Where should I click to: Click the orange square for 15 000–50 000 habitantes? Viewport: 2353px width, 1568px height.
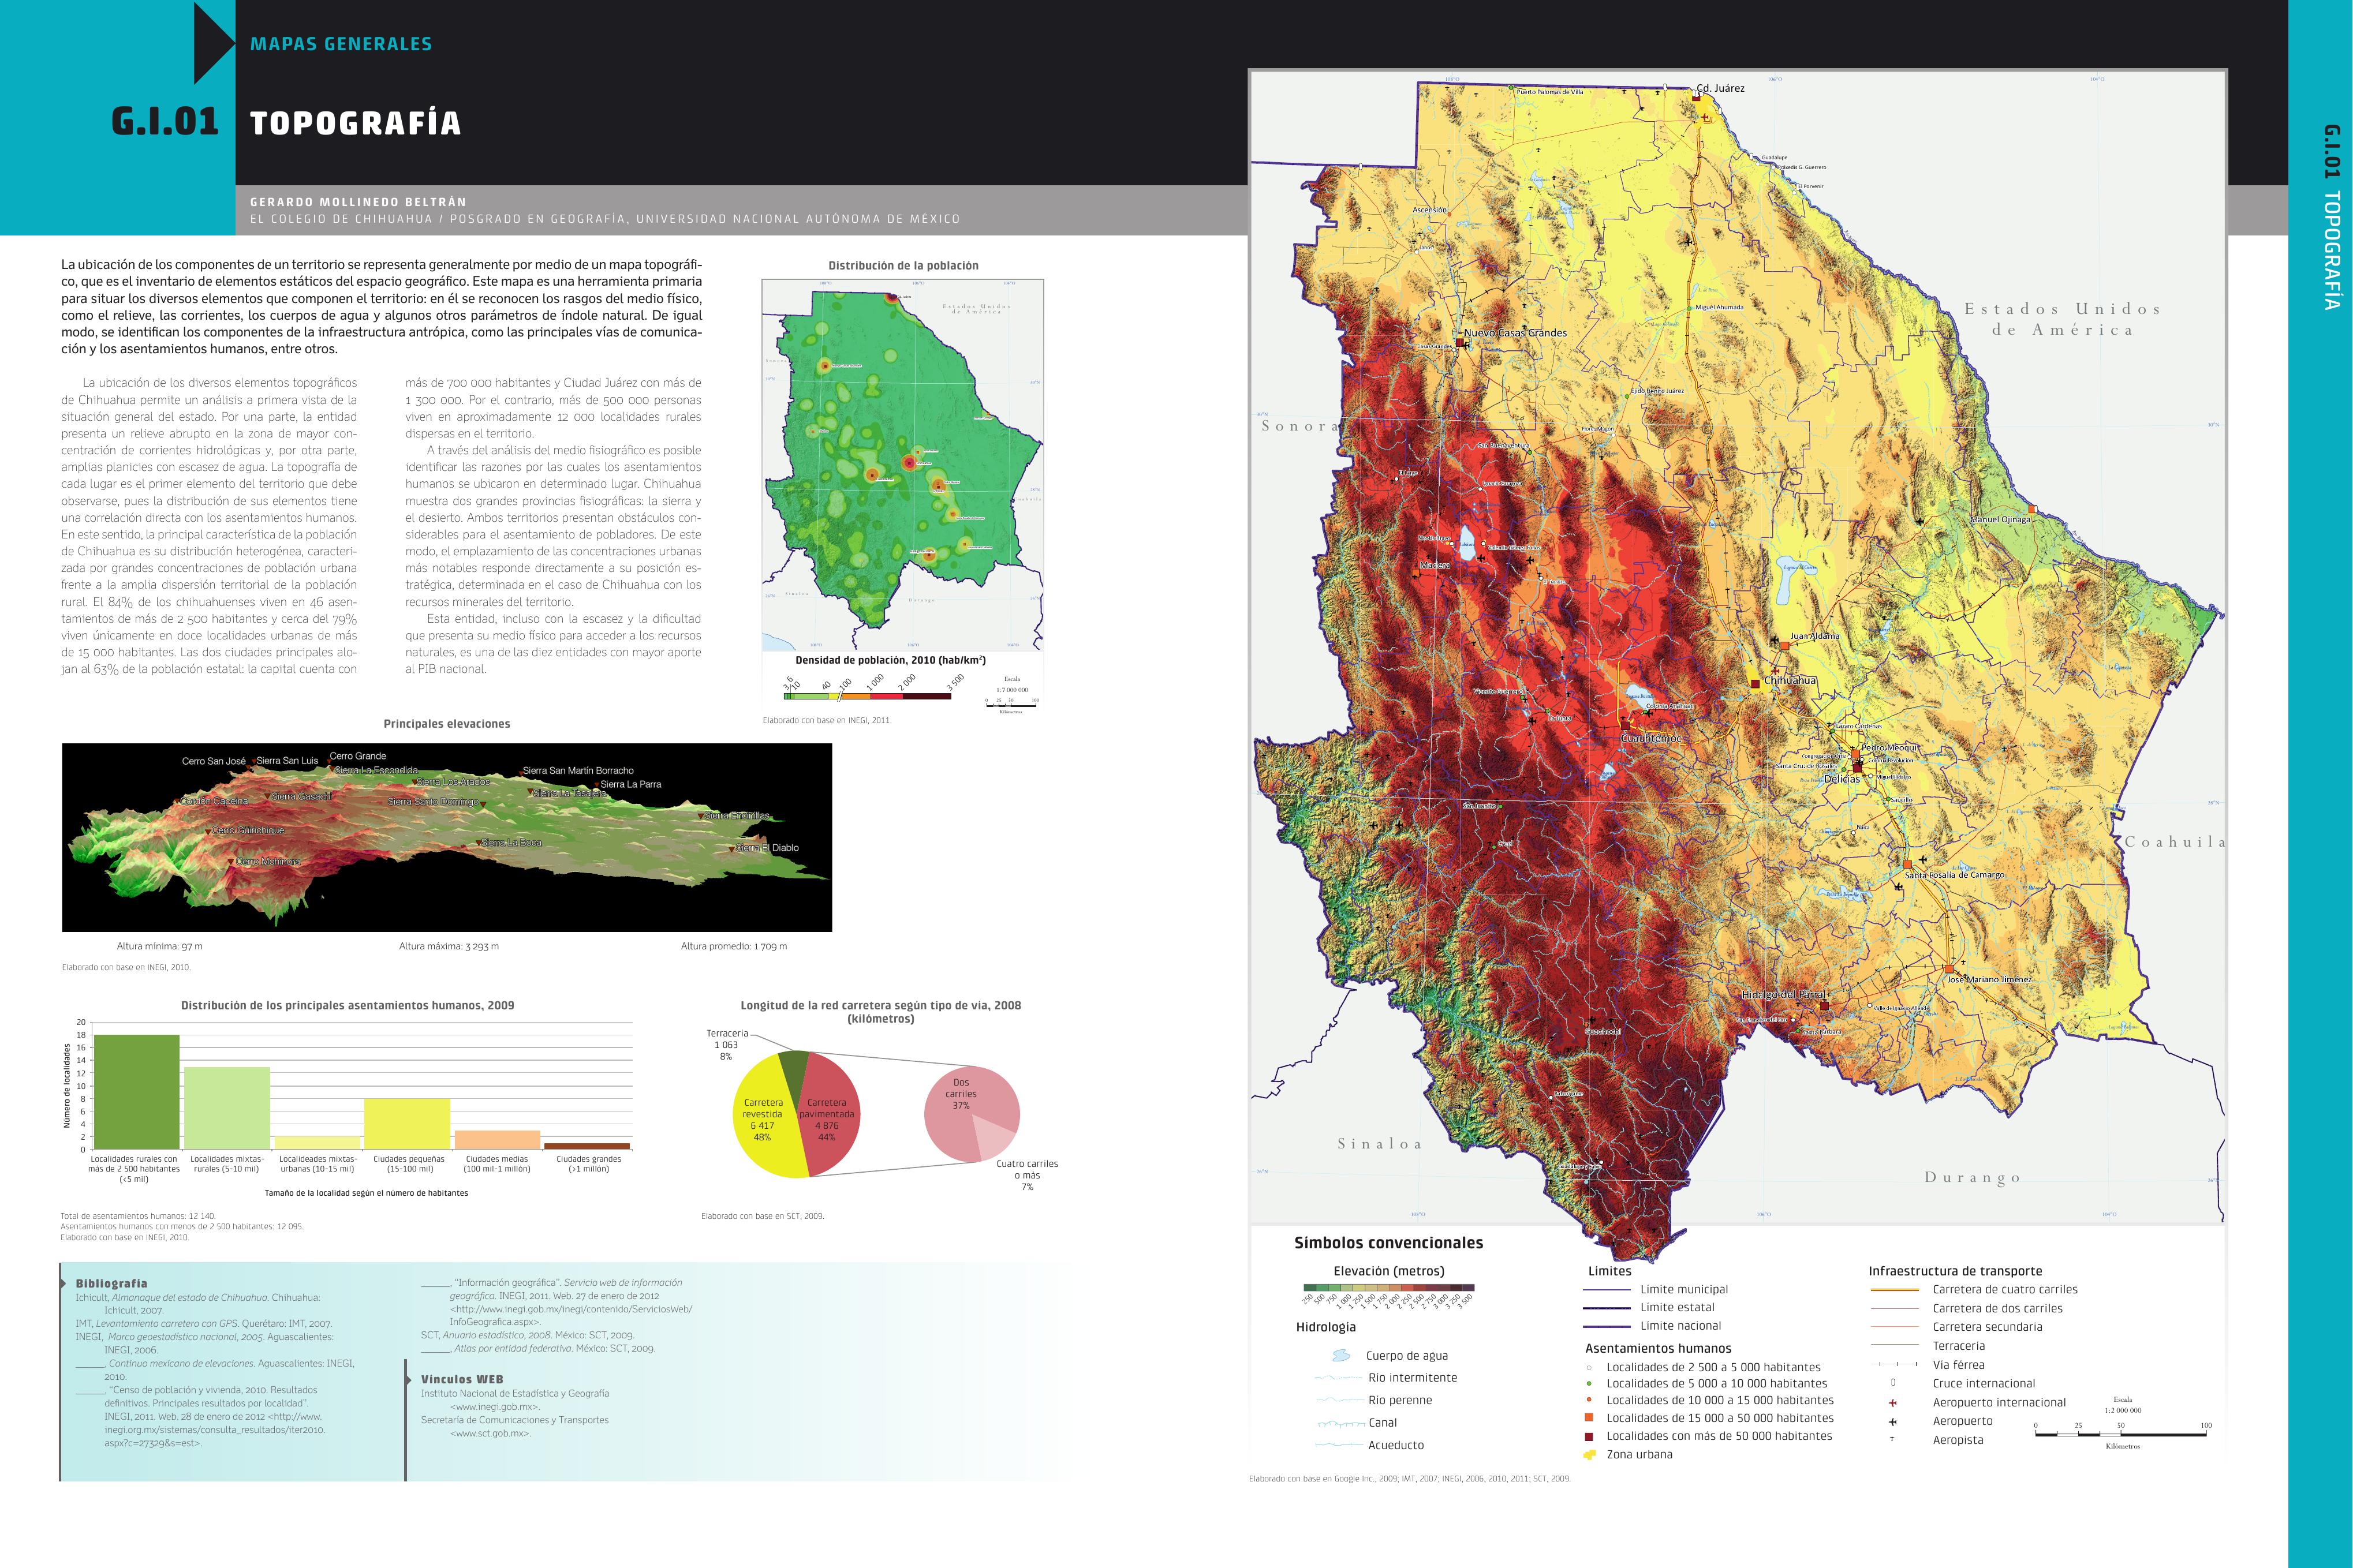1589,1418
